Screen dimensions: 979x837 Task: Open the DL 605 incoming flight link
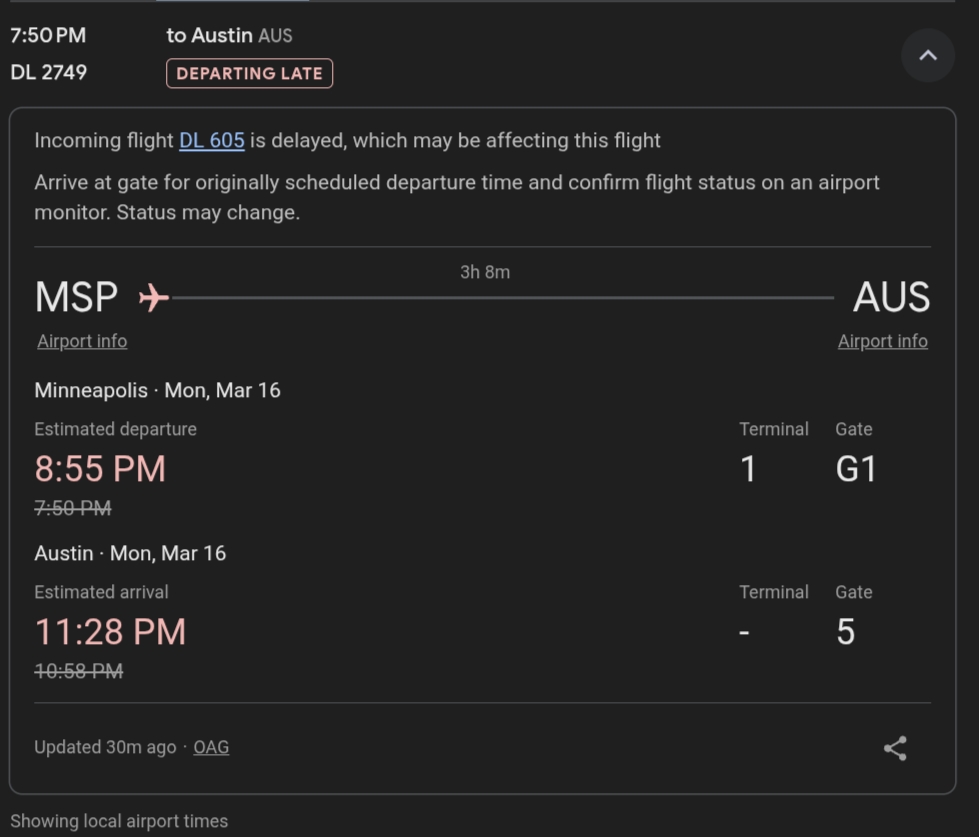point(212,140)
